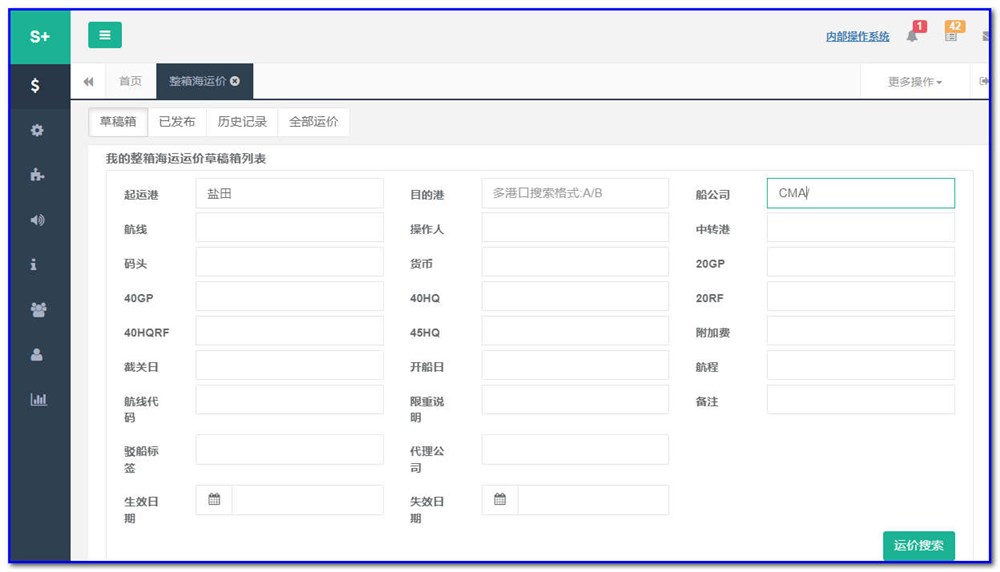This screenshot has width=1000, height=572.
Task: Open the group users sidebar icon
Action: coord(38,309)
